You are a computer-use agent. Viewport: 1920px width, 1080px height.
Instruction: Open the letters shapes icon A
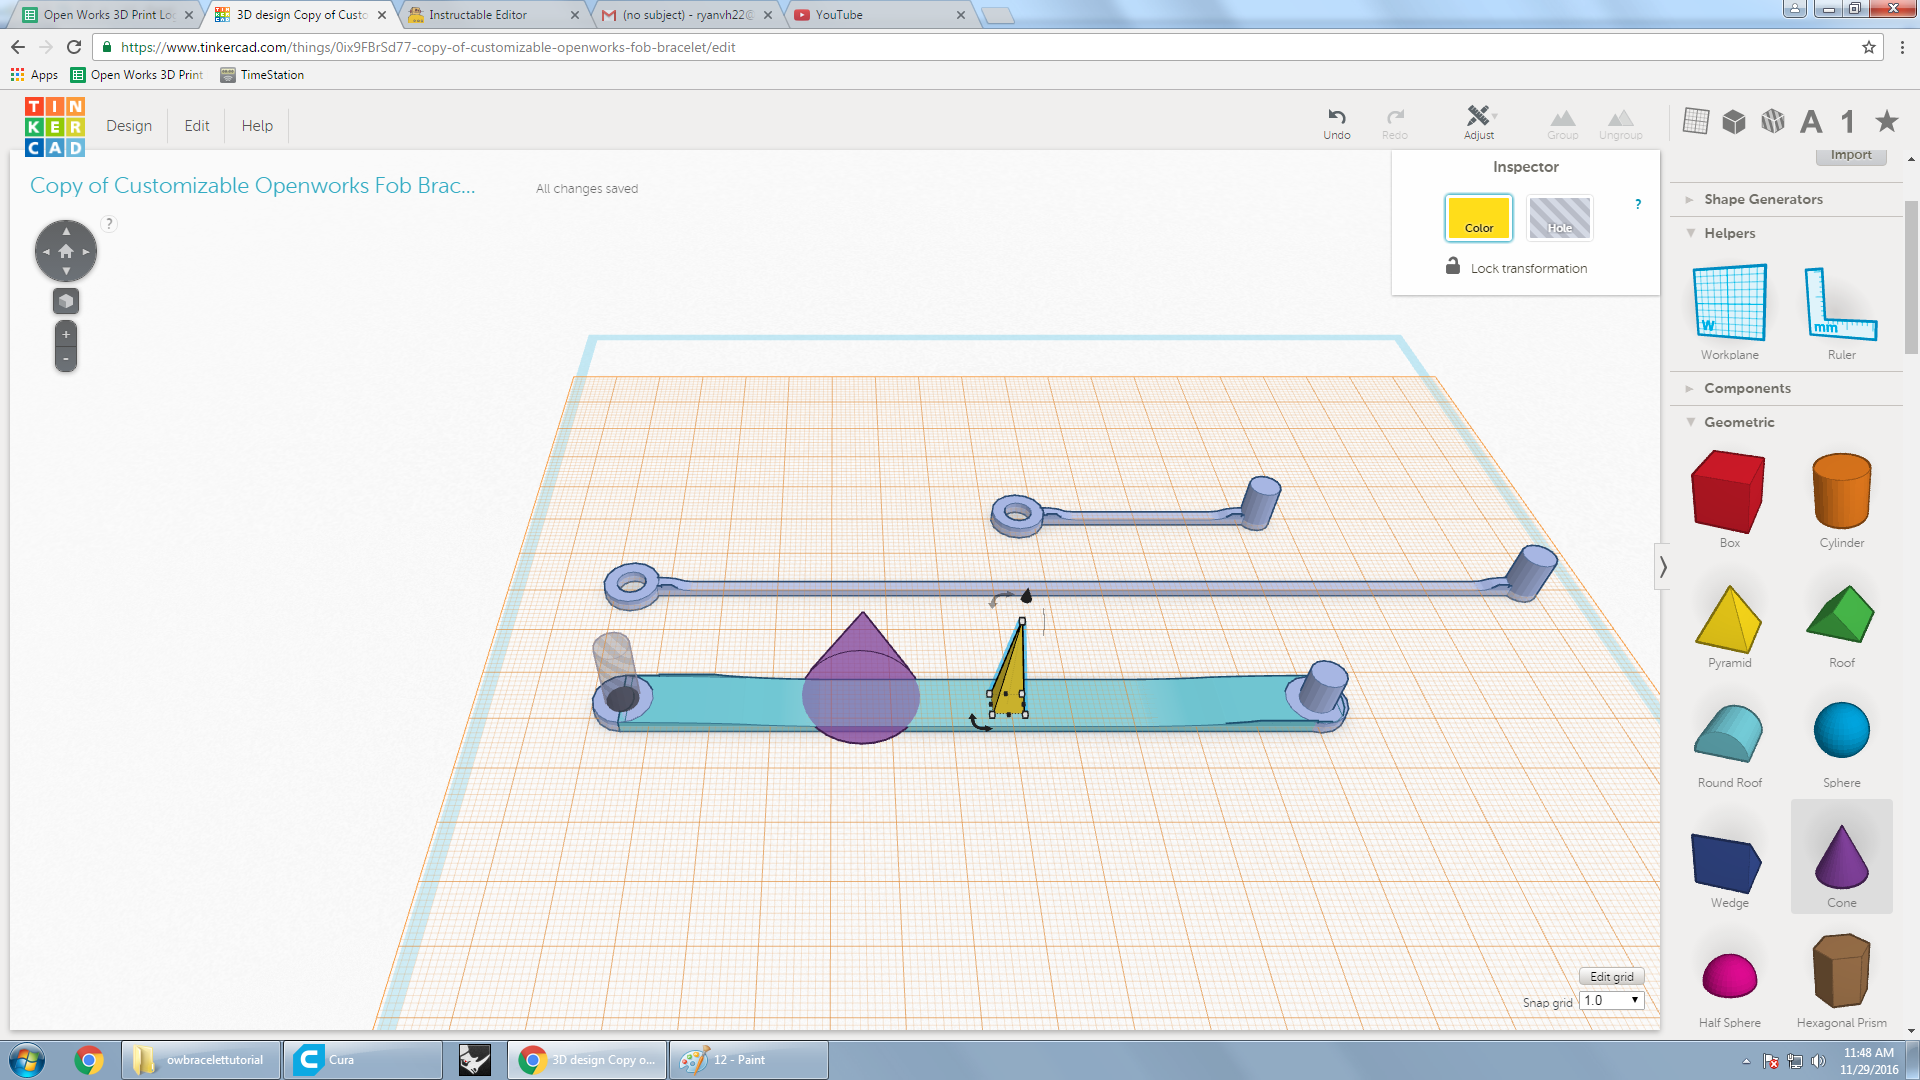pos(1811,122)
